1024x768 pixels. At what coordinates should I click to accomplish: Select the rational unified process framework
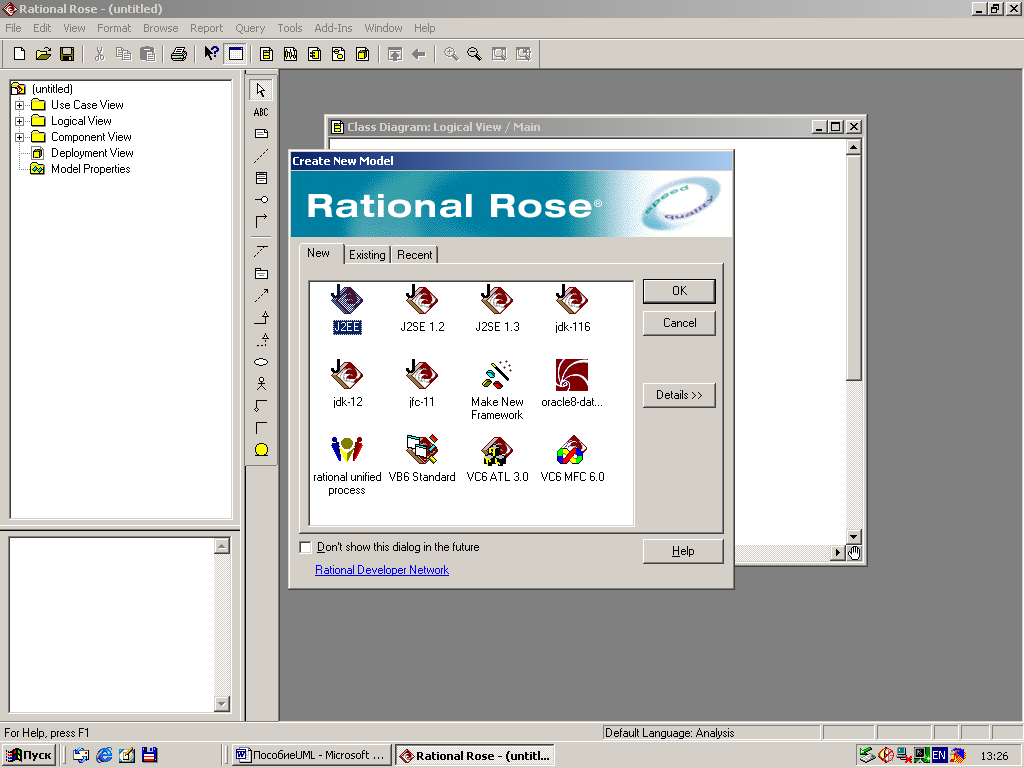pyautogui.click(x=347, y=466)
